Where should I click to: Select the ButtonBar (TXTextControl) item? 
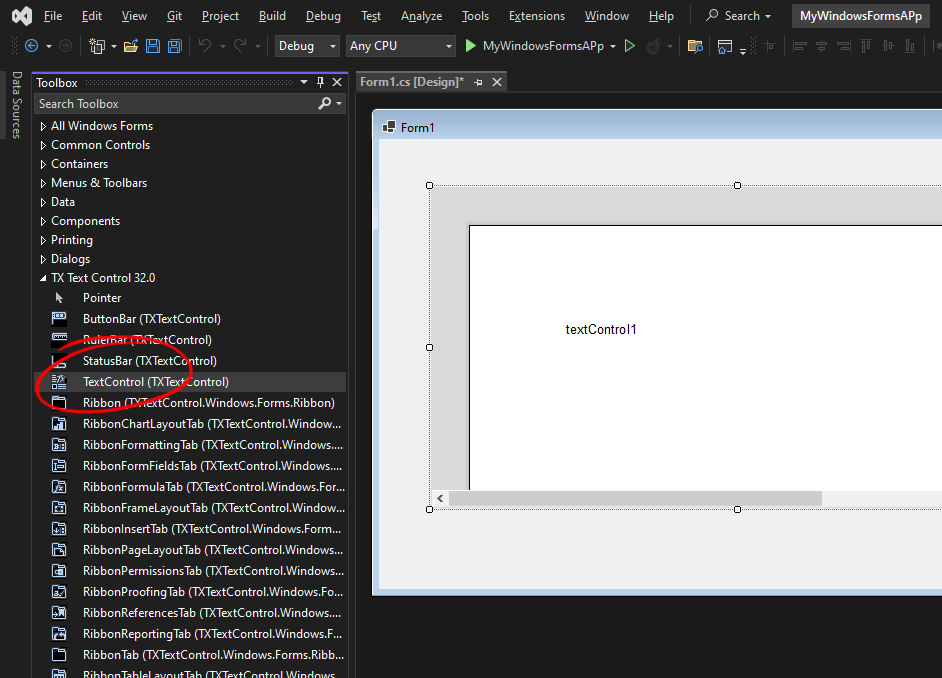coord(190,319)
